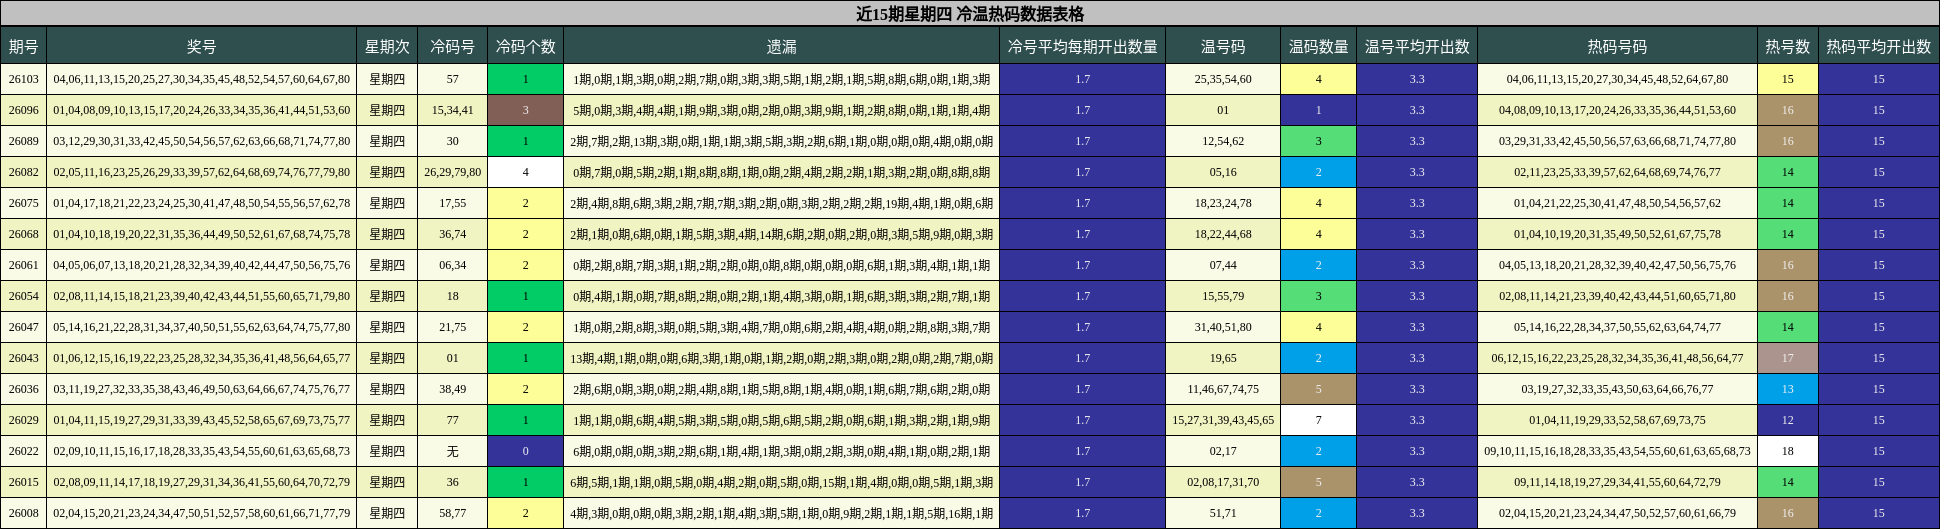Select period number 26043
The image size is (1940, 529).
pyautogui.click(x=24, y=358)
